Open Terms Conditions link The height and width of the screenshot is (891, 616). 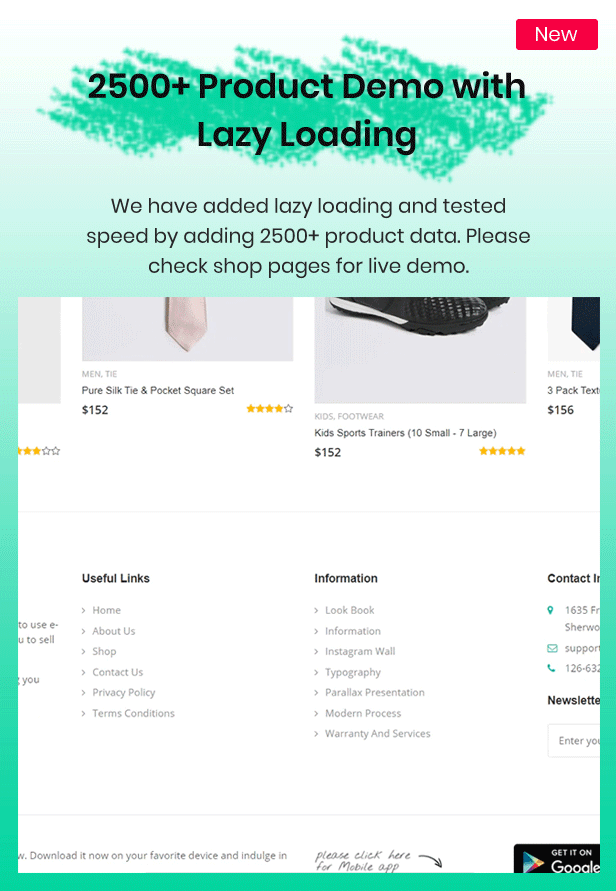pos(134,713)
